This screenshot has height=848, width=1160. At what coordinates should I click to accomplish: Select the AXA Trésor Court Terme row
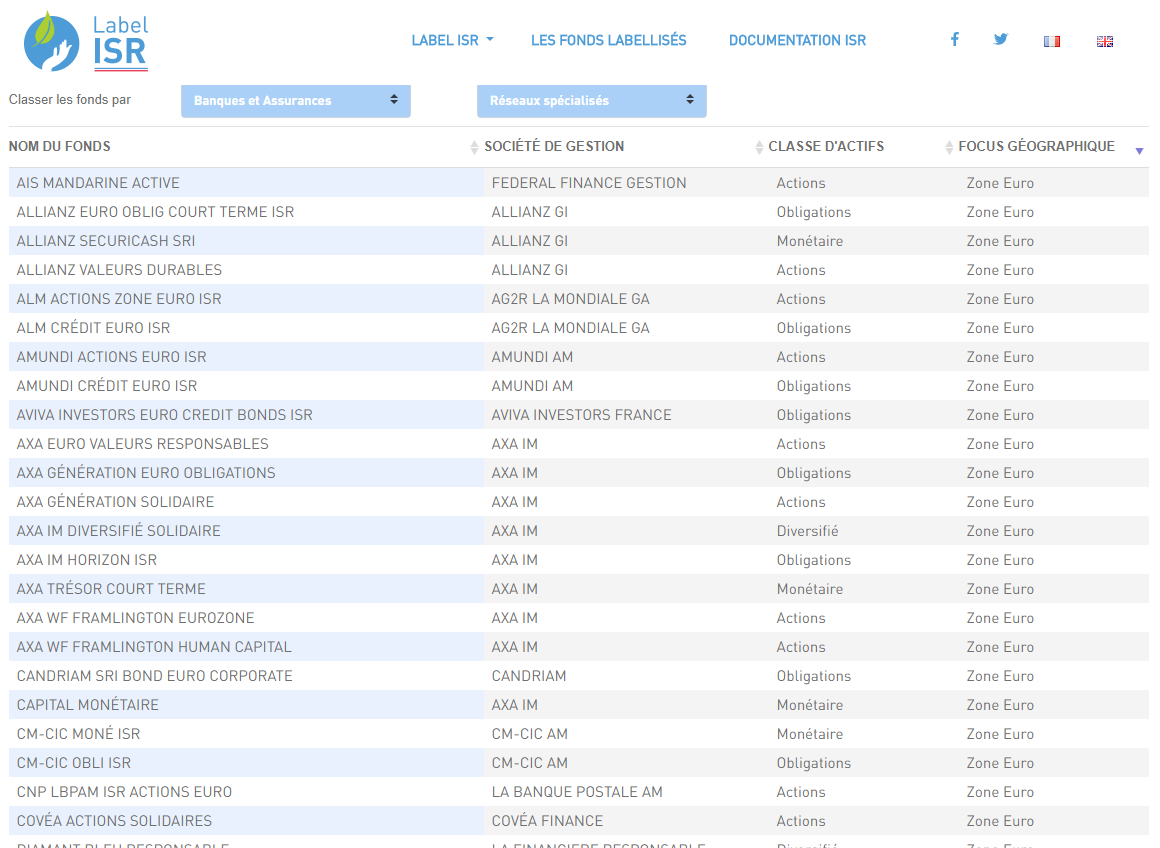coord(111,589)
